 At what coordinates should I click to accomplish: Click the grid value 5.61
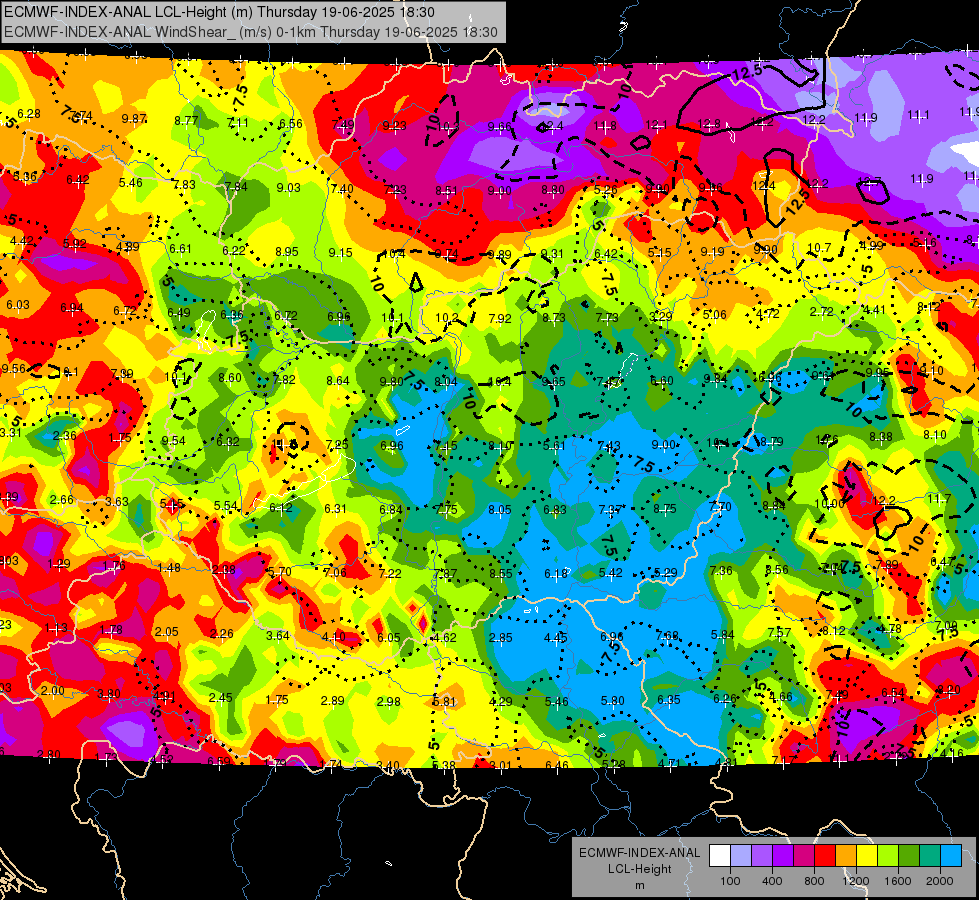coord(554,446)
